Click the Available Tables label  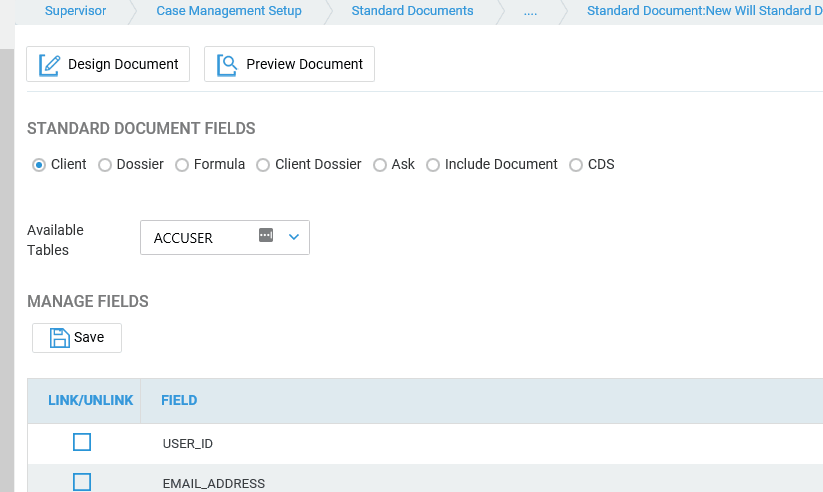pos(55,240)
